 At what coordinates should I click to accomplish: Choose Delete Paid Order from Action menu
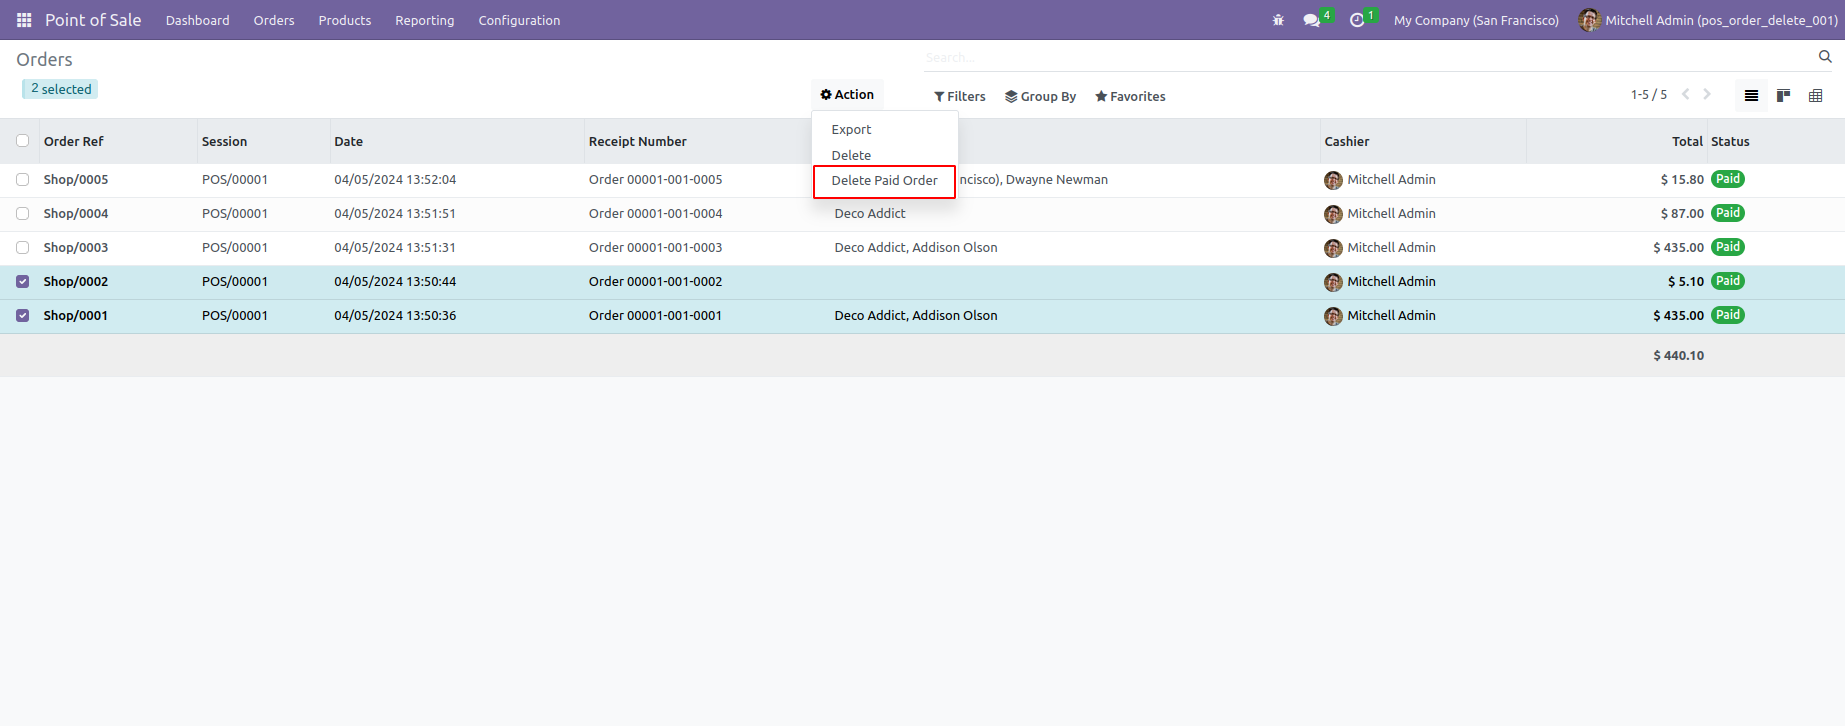point(884,181)
